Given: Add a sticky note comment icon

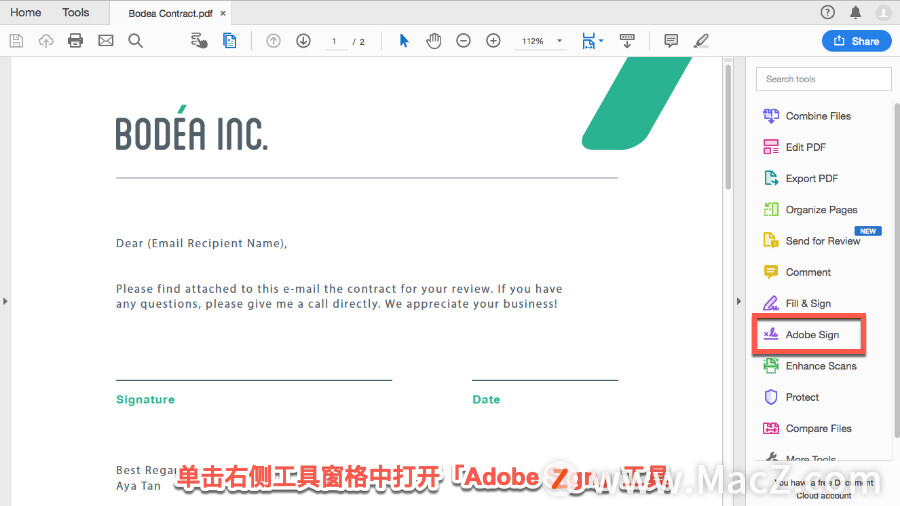Looking at the screenshot, I should pos(670,41).
